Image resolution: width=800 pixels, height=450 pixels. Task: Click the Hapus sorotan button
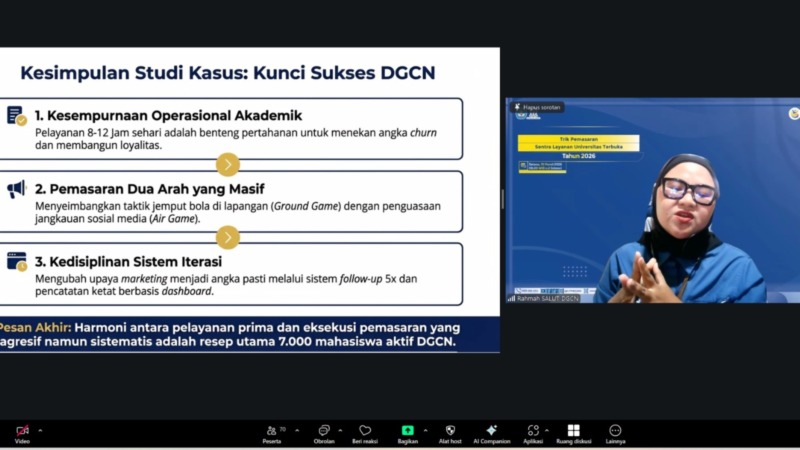tap(539, 107)
